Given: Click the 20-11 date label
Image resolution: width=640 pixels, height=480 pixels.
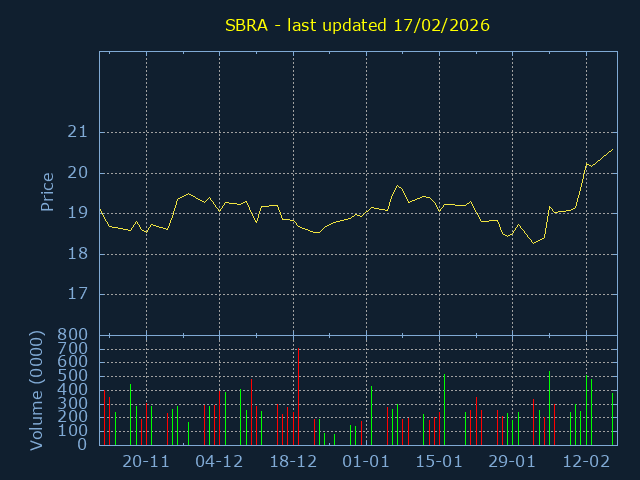Looking at the screenshot, I should pyautogui.click(x=146, y=462).
